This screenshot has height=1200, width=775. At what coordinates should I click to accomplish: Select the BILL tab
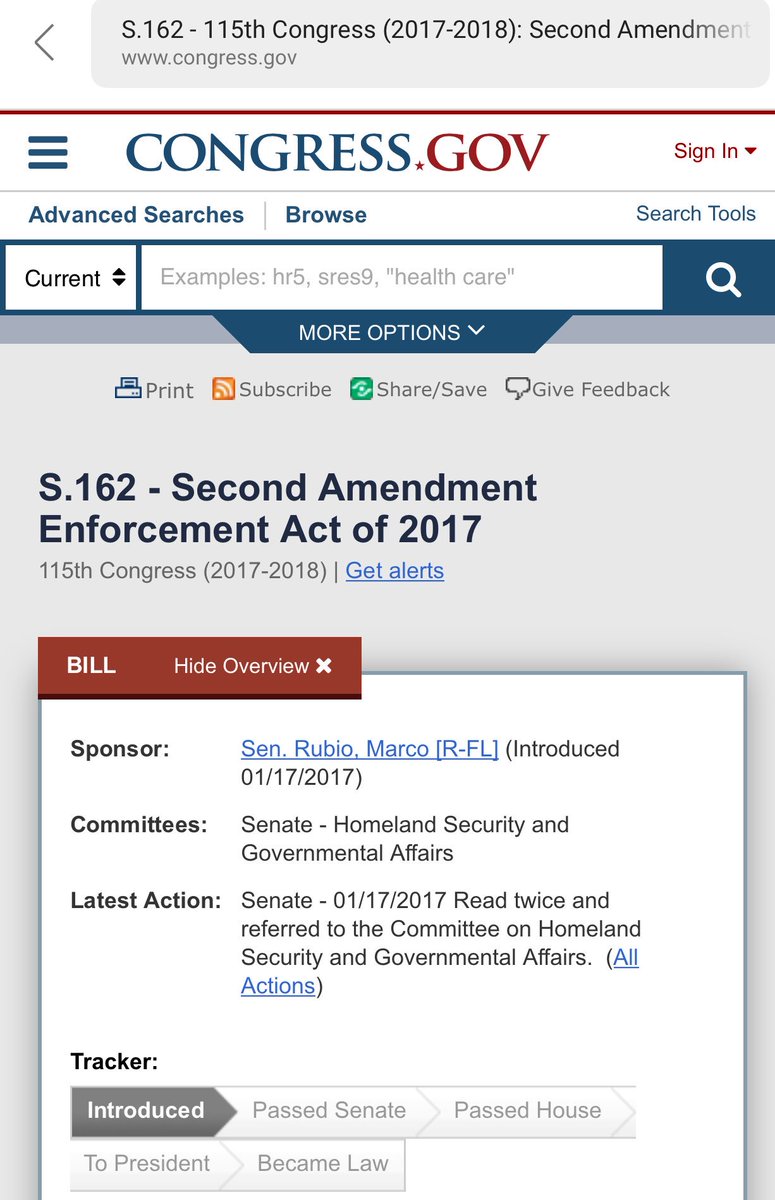[91, 666]
